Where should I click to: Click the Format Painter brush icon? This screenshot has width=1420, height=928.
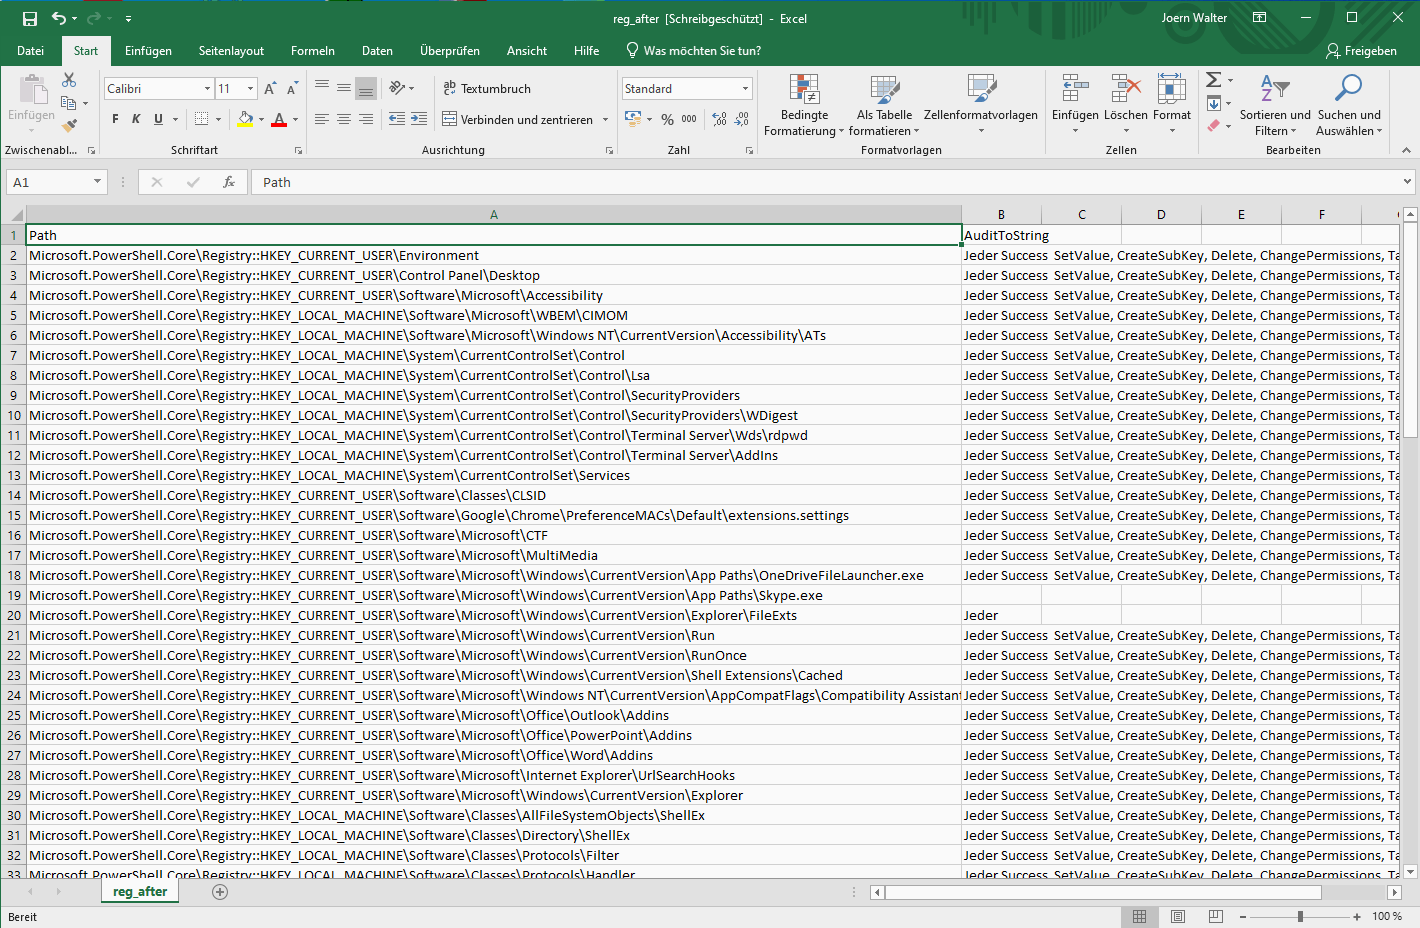click(x=69, y=126)
